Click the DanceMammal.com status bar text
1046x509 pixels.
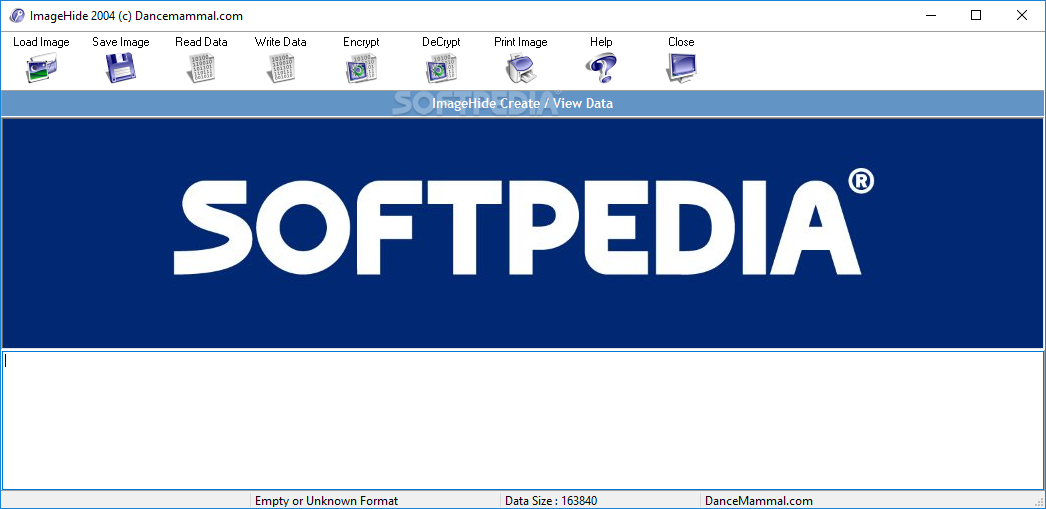759,500
